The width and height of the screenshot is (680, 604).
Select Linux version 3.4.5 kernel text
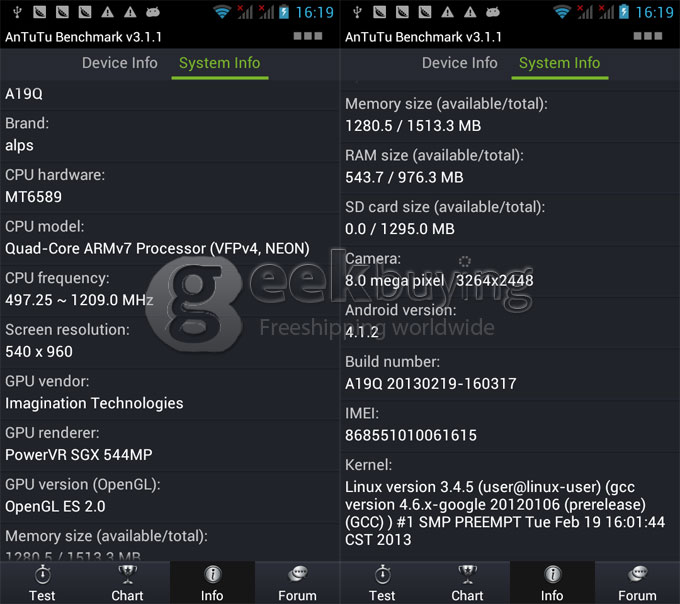coord(505,513)
